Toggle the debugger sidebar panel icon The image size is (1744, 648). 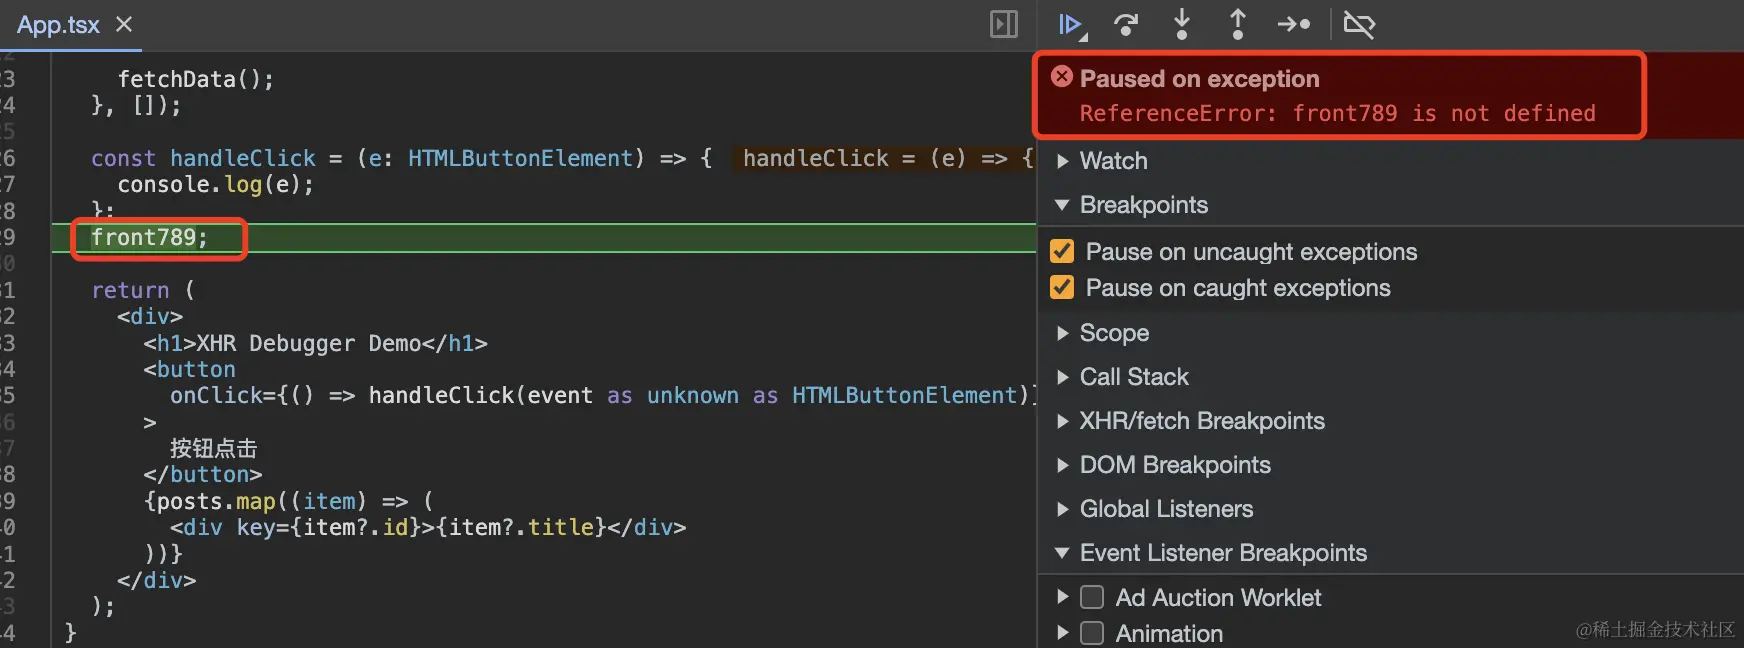coord(1004,25)
